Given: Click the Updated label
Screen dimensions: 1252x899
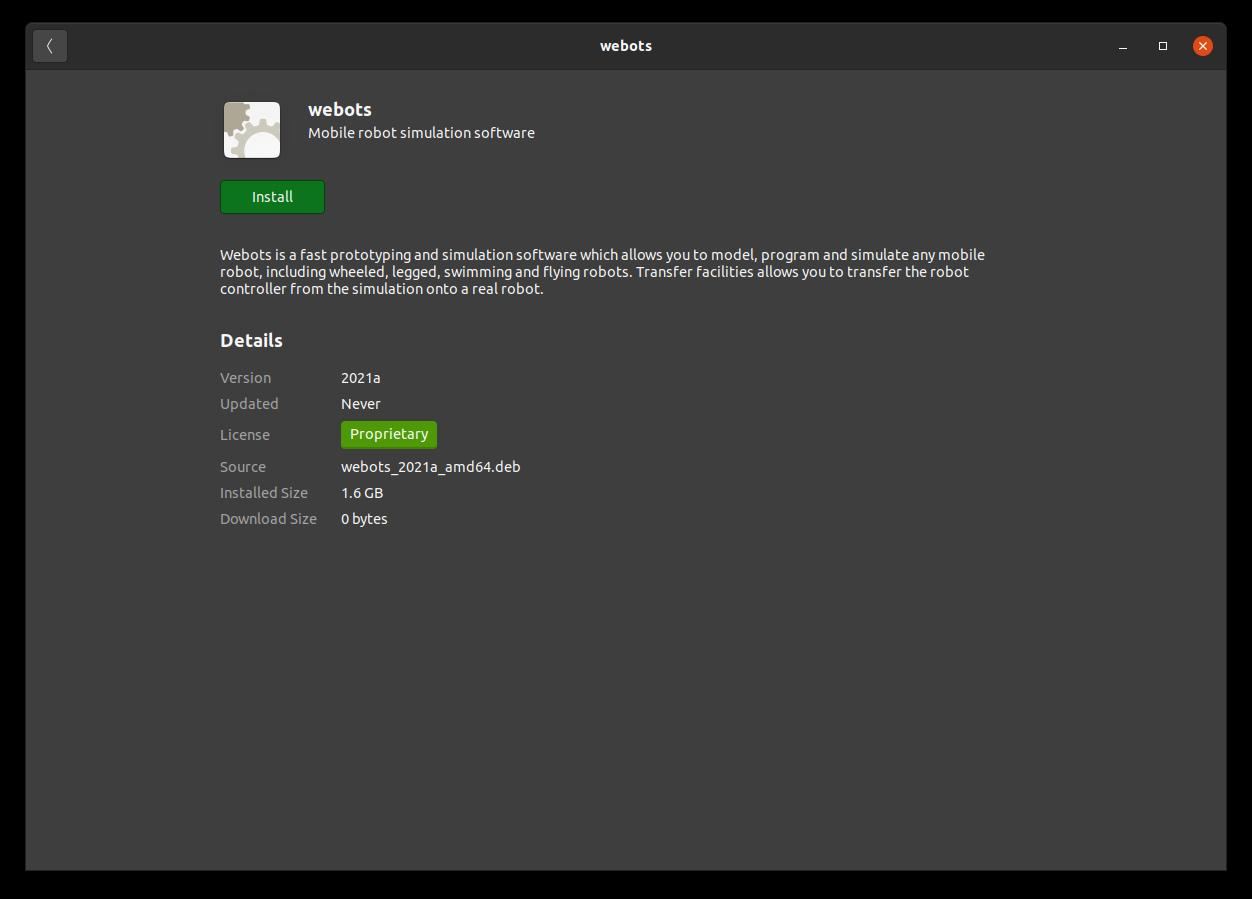Looking at the screenshot, I should click(249, 404).
